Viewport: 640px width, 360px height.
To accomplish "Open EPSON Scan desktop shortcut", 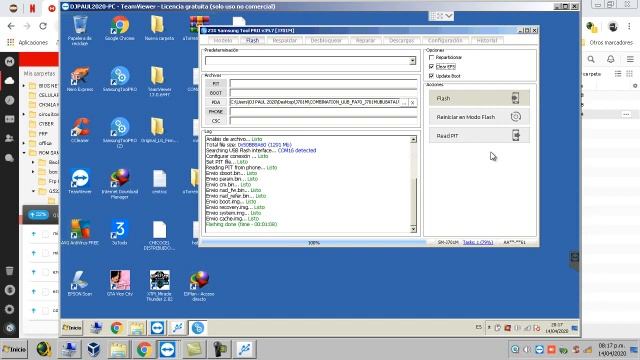I will 80,284.
